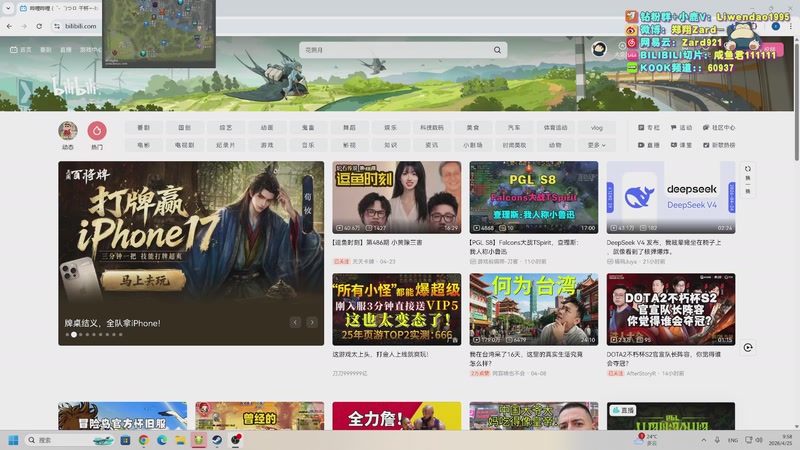This screenshot has height=450, width=800.
Task: Select the 音乐 category
Action: (308, 145)
